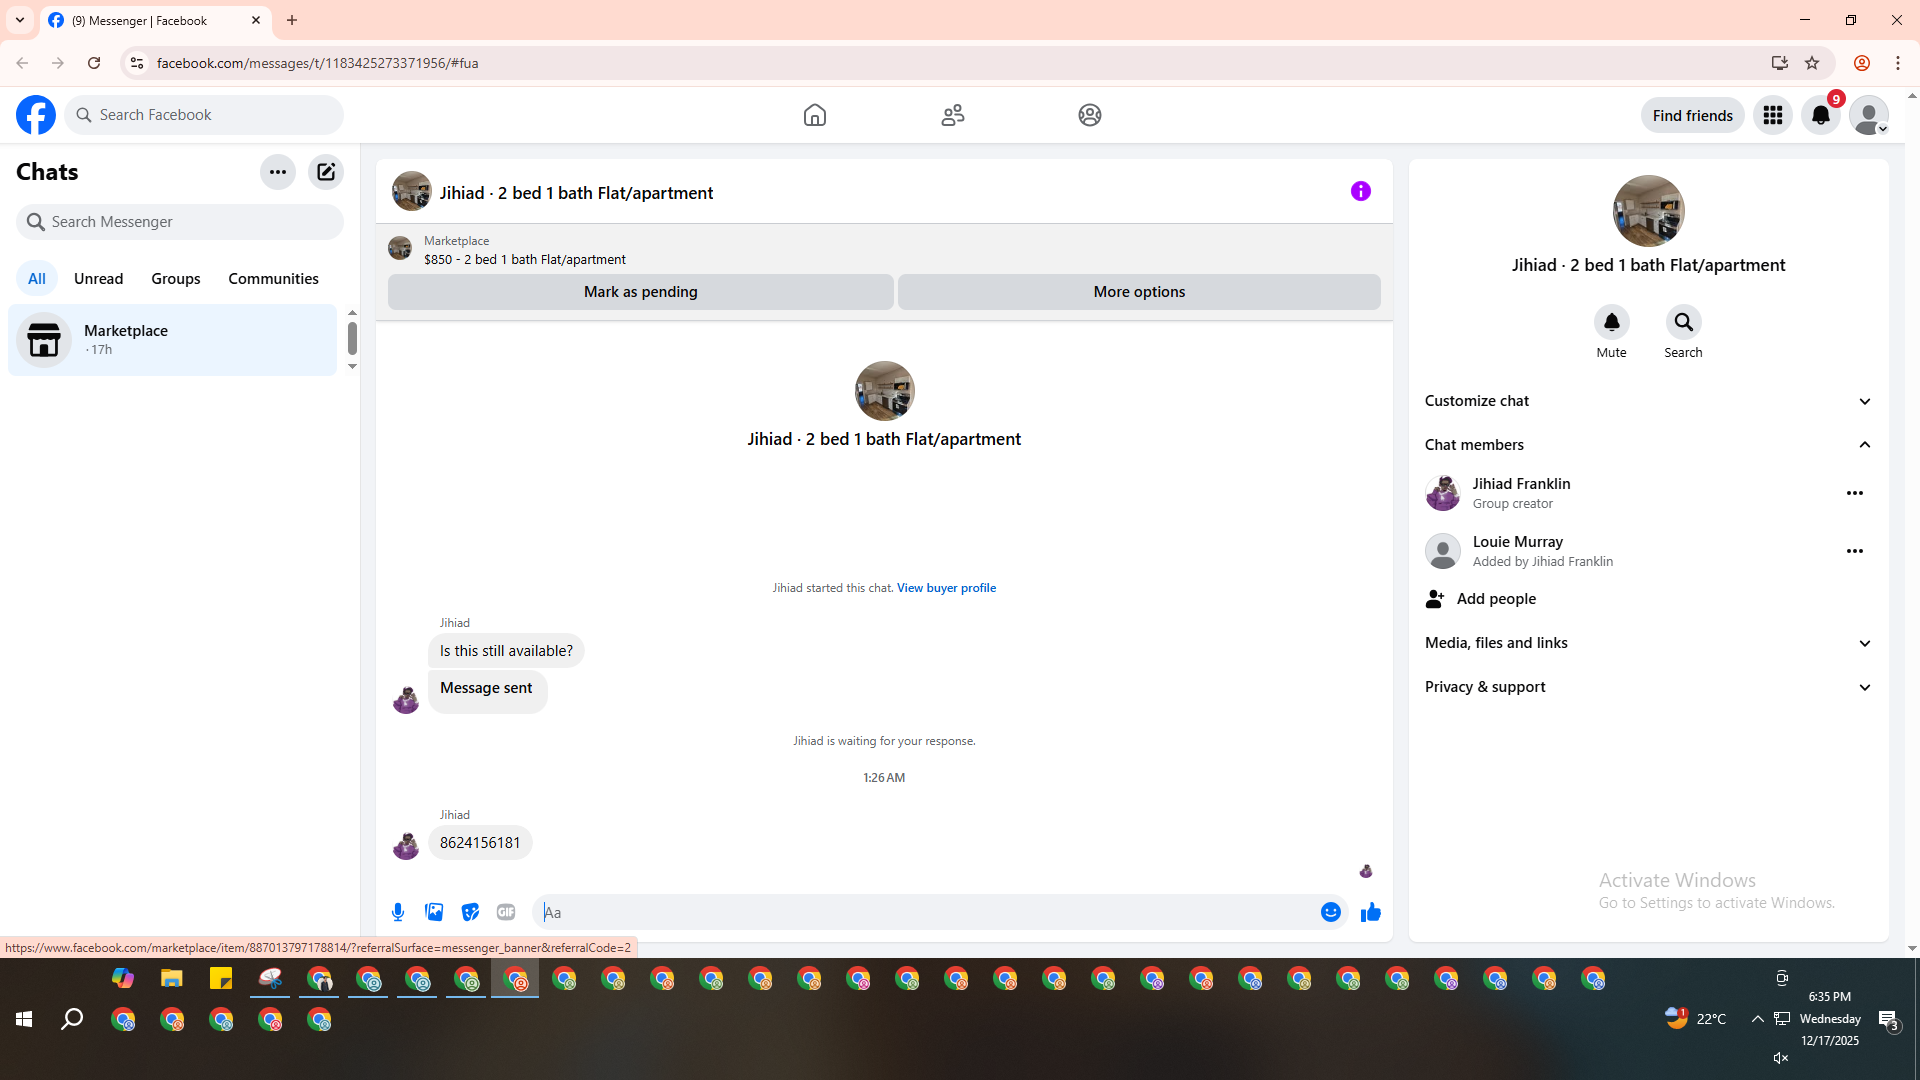Viewport: 1920px width, 1080px height.
Task: Open the GIF picker icon
Action: pos(506,912)
